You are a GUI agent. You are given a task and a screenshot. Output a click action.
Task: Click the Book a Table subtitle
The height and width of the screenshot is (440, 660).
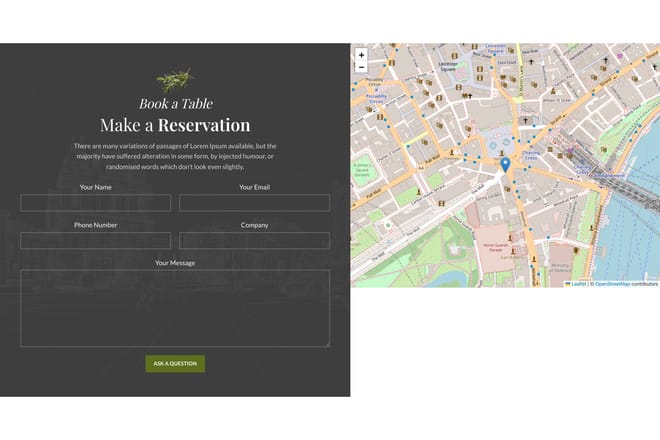176,104
